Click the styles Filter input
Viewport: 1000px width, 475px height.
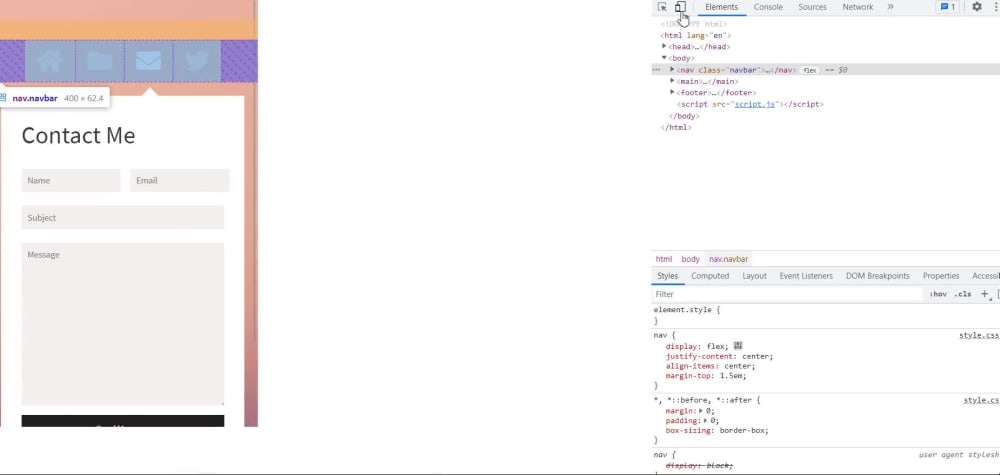787,294
